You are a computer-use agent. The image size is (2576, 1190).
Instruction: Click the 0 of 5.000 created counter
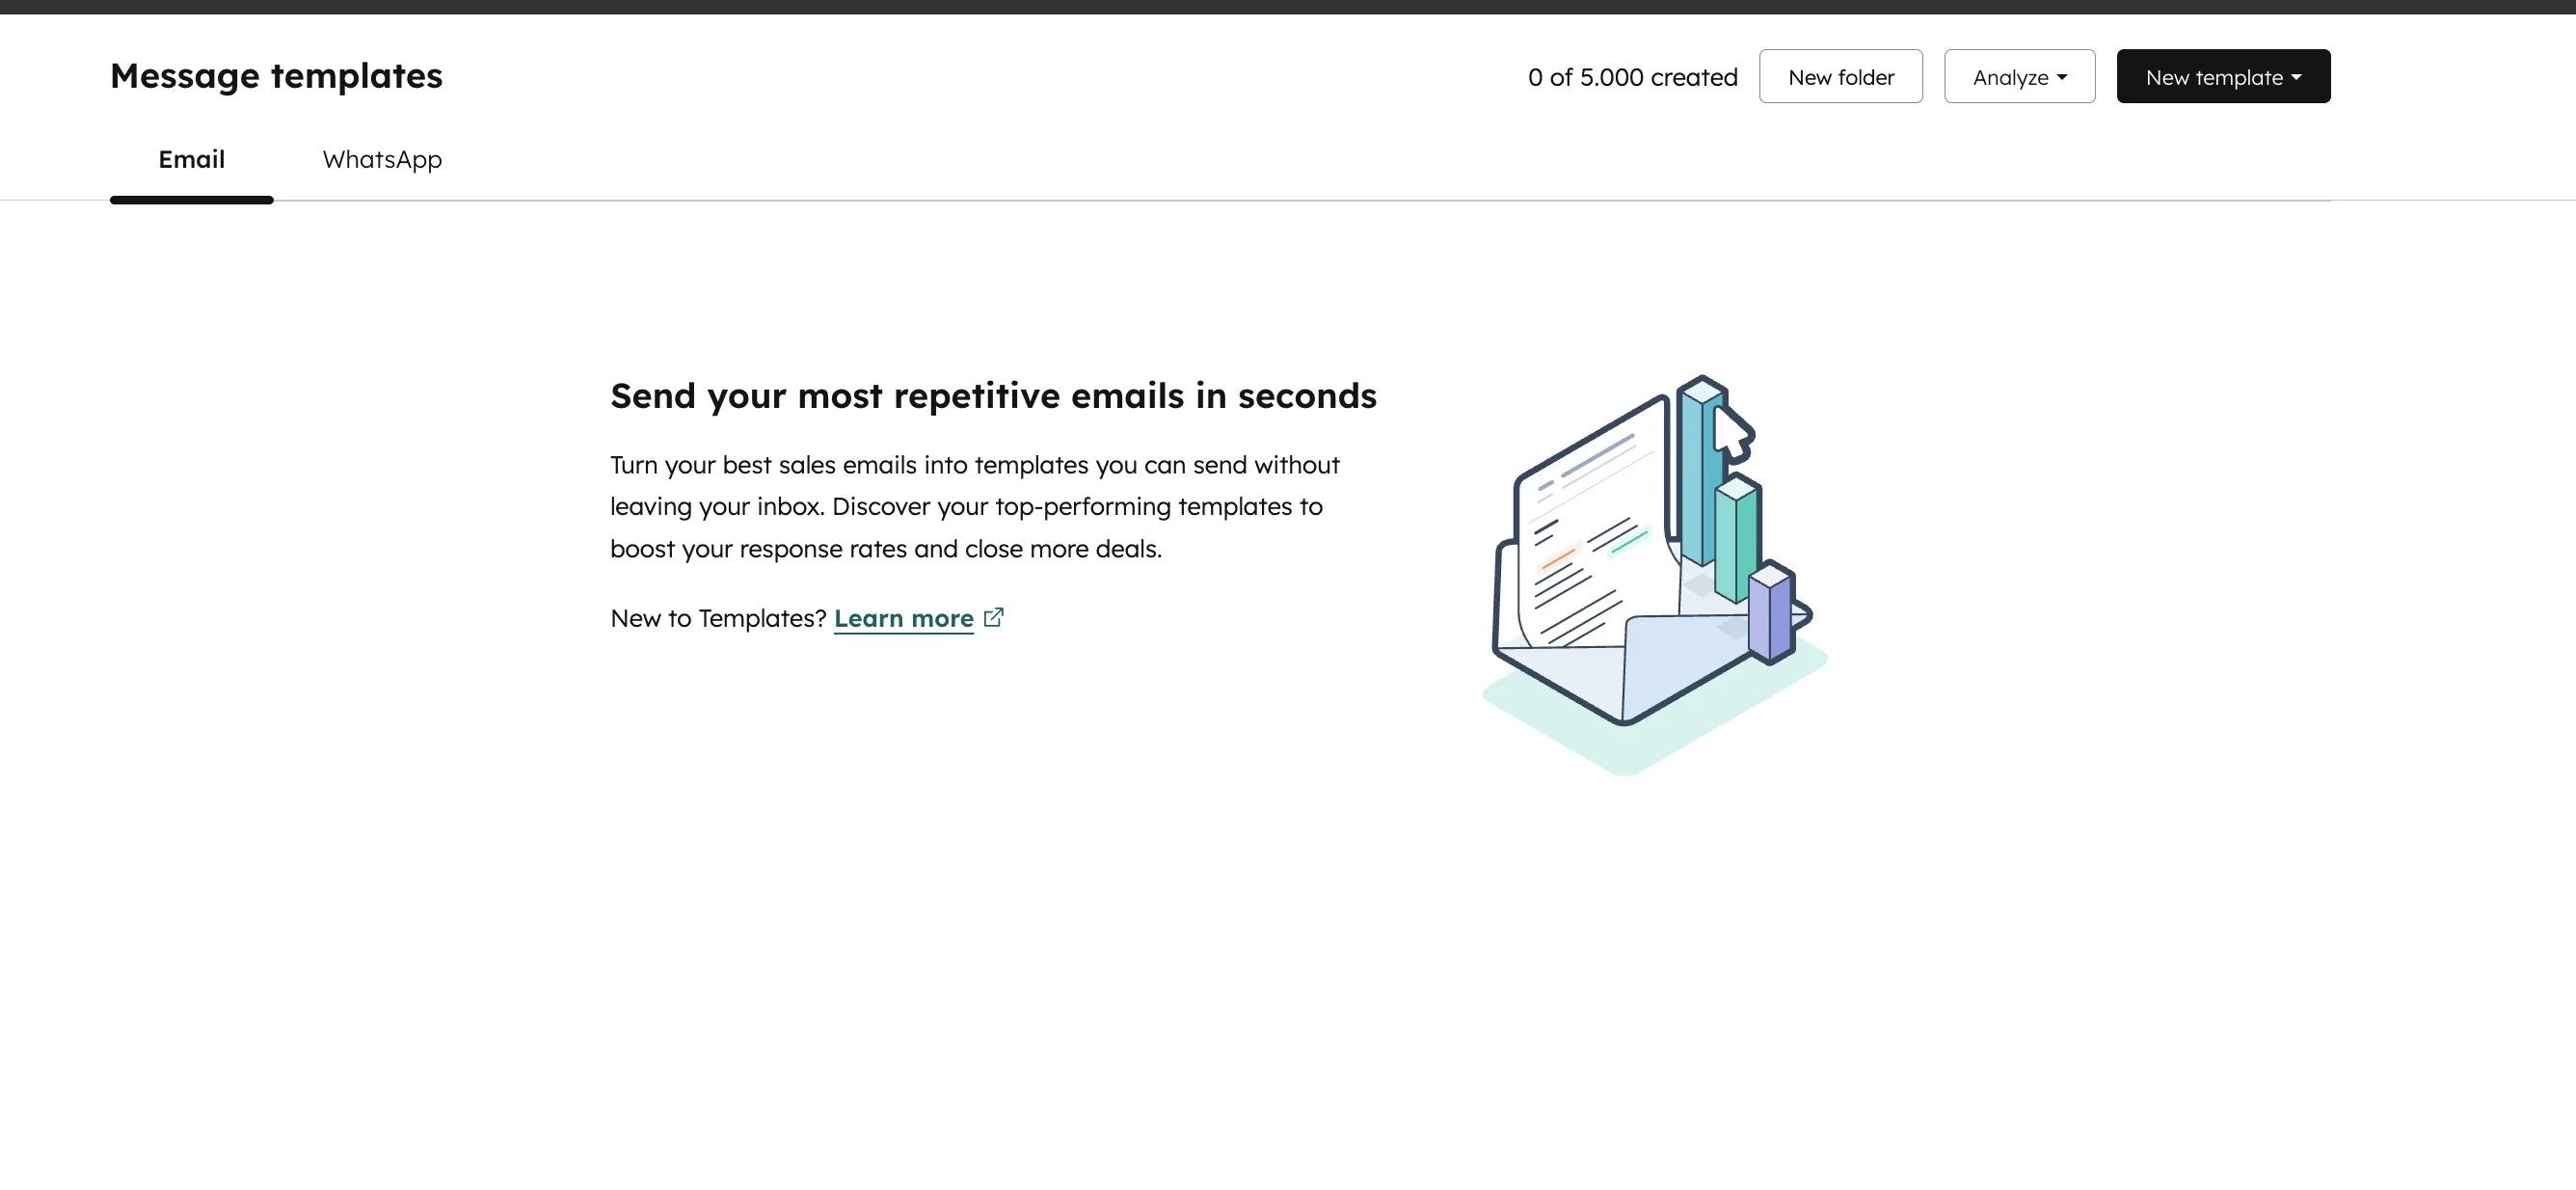[1631, 76]
